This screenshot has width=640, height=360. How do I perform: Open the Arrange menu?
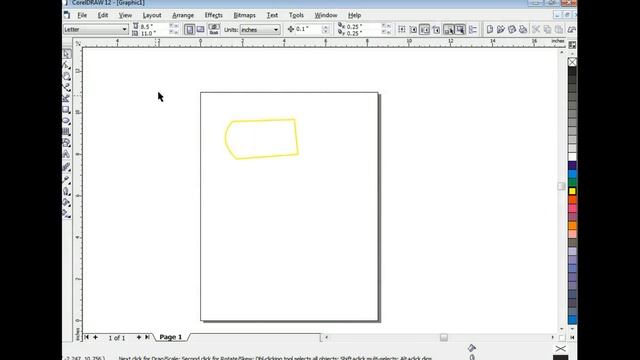coord(183,15)
